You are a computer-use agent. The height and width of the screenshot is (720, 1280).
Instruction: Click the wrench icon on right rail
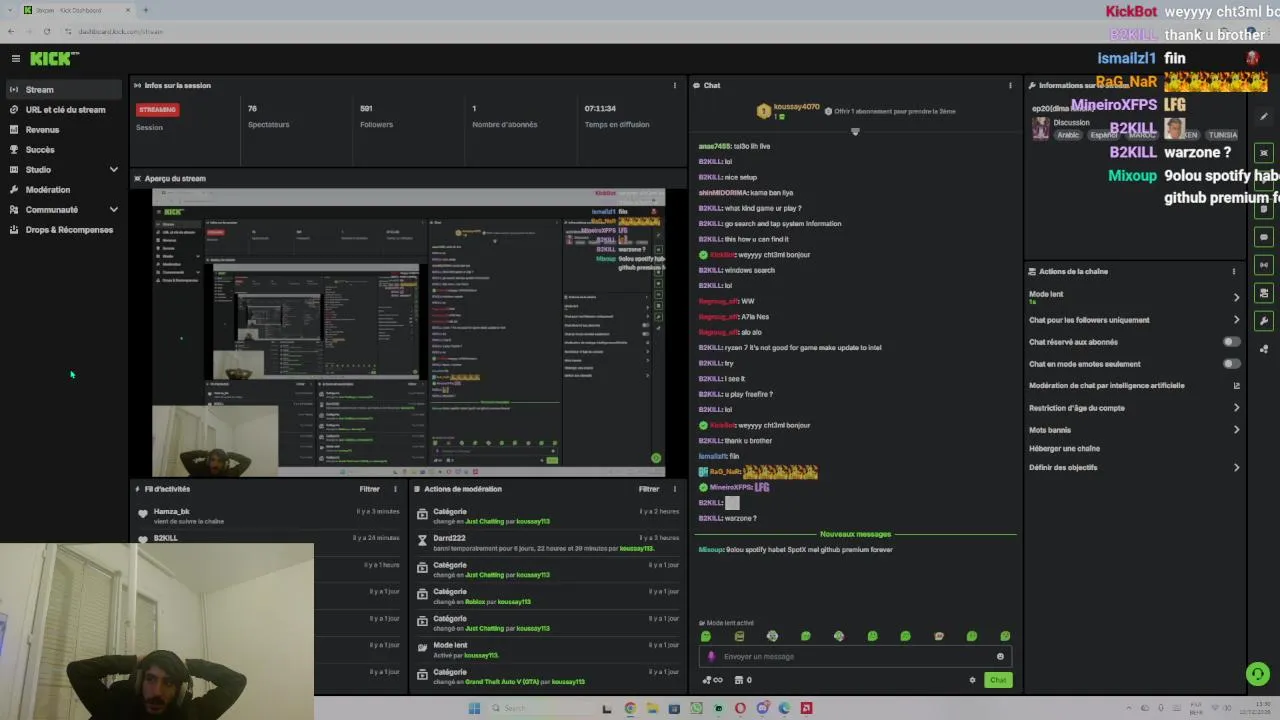[1264, 321]
